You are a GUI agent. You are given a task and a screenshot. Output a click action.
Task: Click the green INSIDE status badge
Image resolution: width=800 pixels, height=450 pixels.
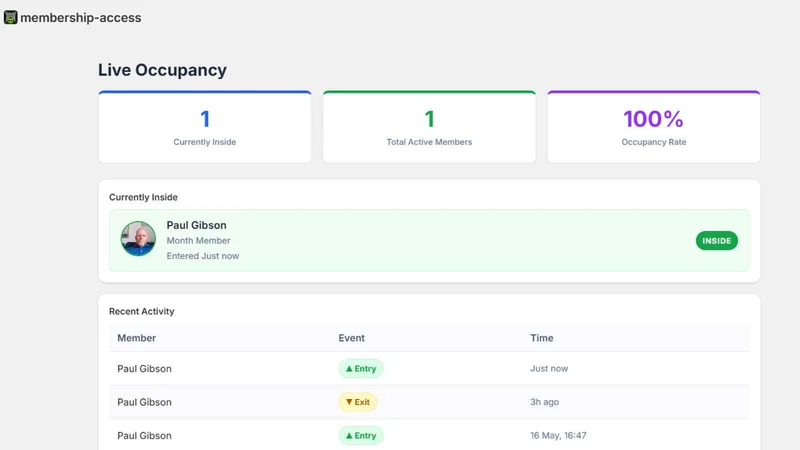click(x=716, y=241)
